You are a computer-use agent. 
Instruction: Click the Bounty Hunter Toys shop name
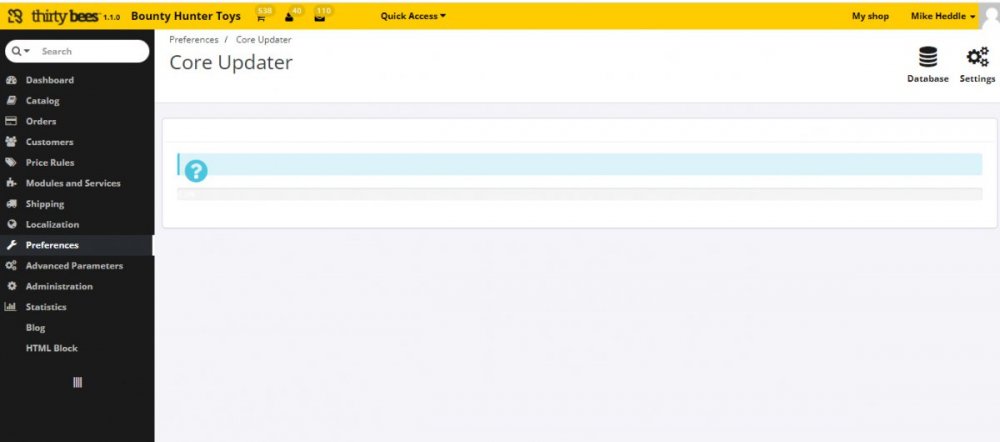186,16
